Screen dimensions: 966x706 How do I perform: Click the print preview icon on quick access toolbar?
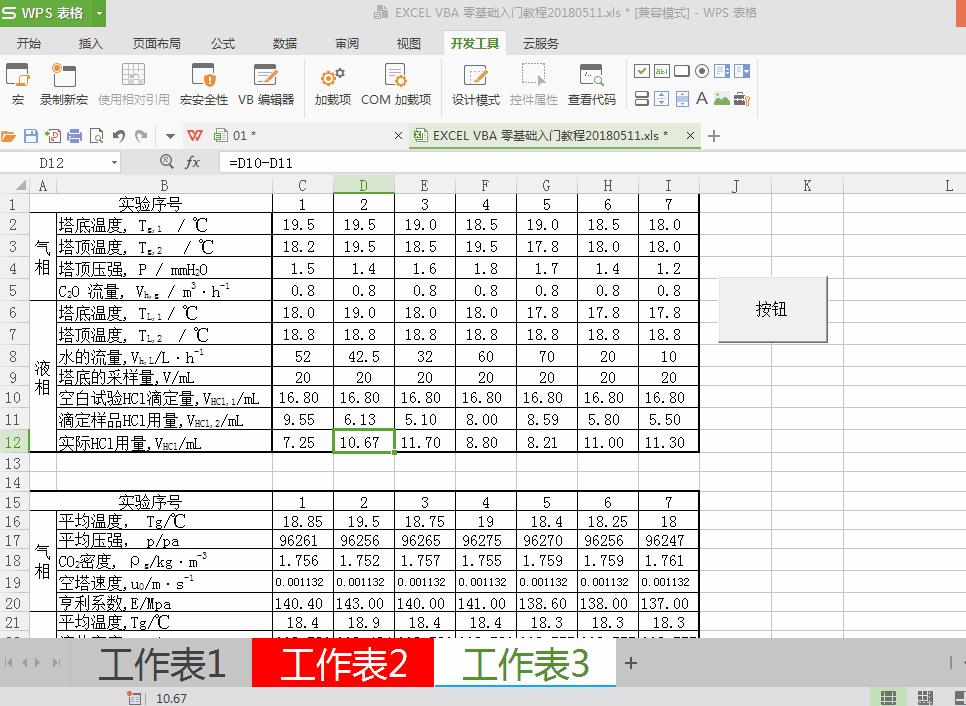pos(95,135)
